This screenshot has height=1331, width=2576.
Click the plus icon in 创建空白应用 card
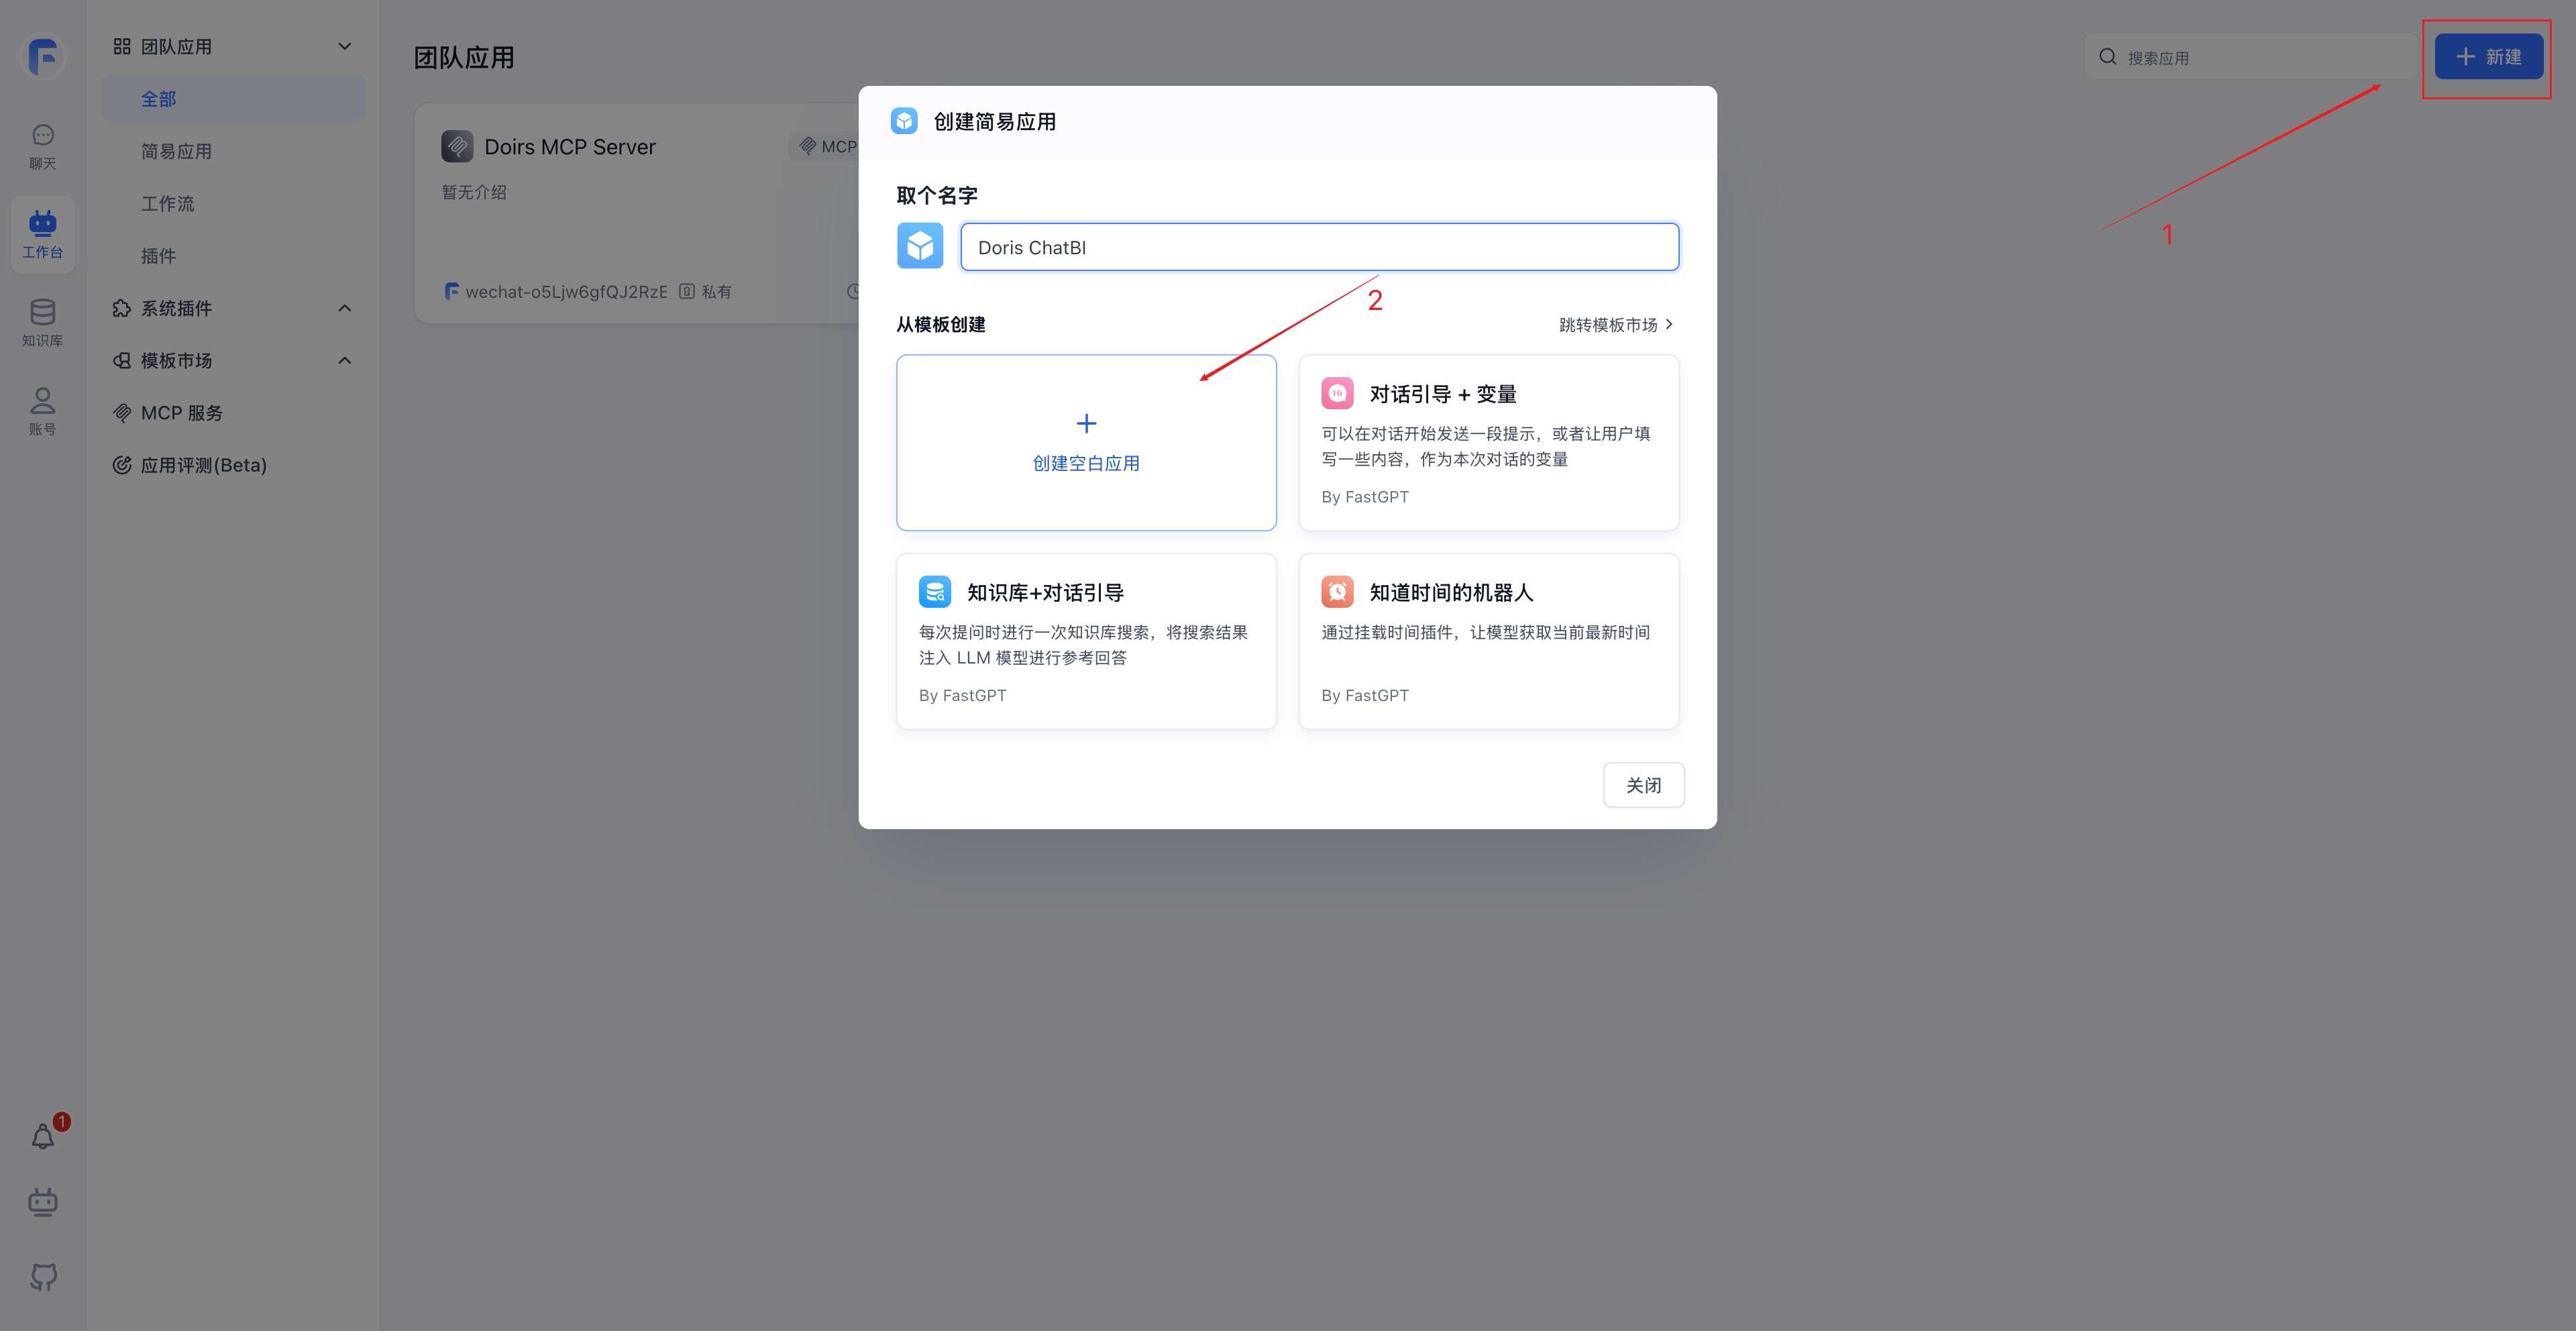tap(1086, 423)
